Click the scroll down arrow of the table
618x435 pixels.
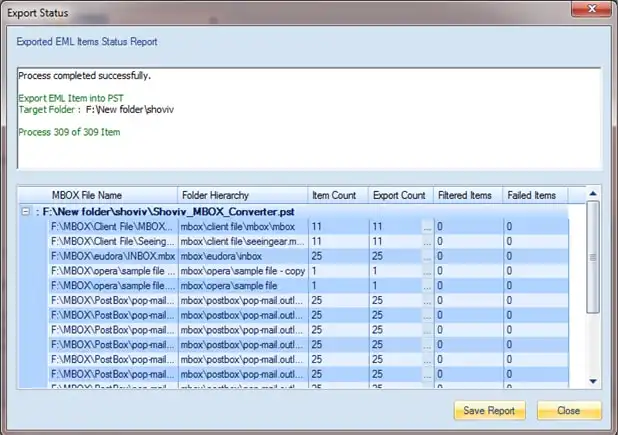point(593,381)
